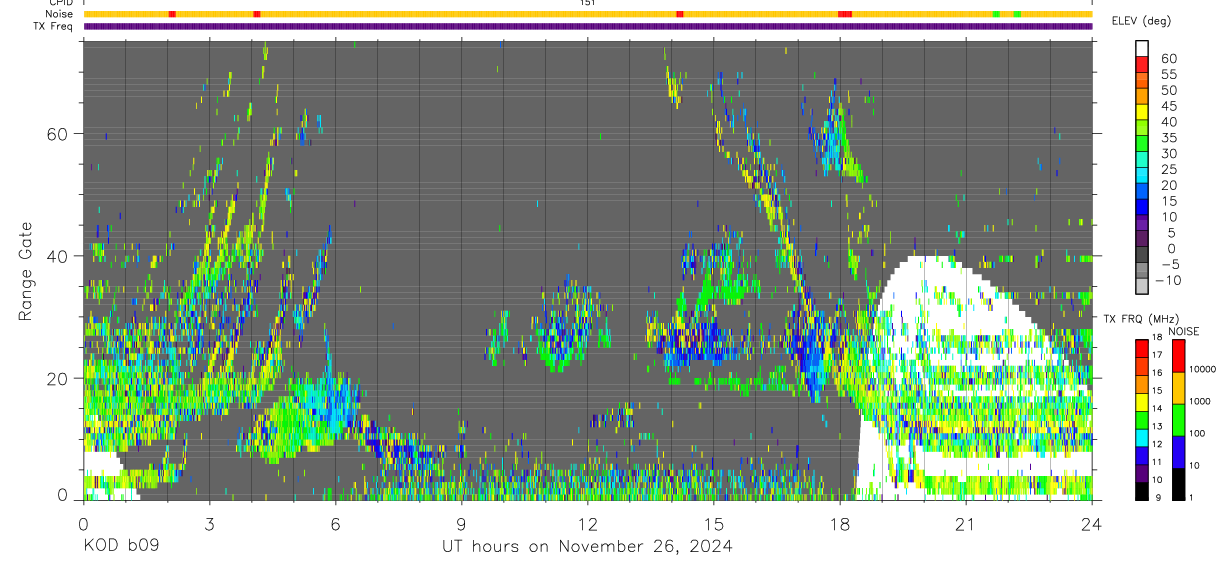Click the x-axis tick label '9'

(461, 524)
